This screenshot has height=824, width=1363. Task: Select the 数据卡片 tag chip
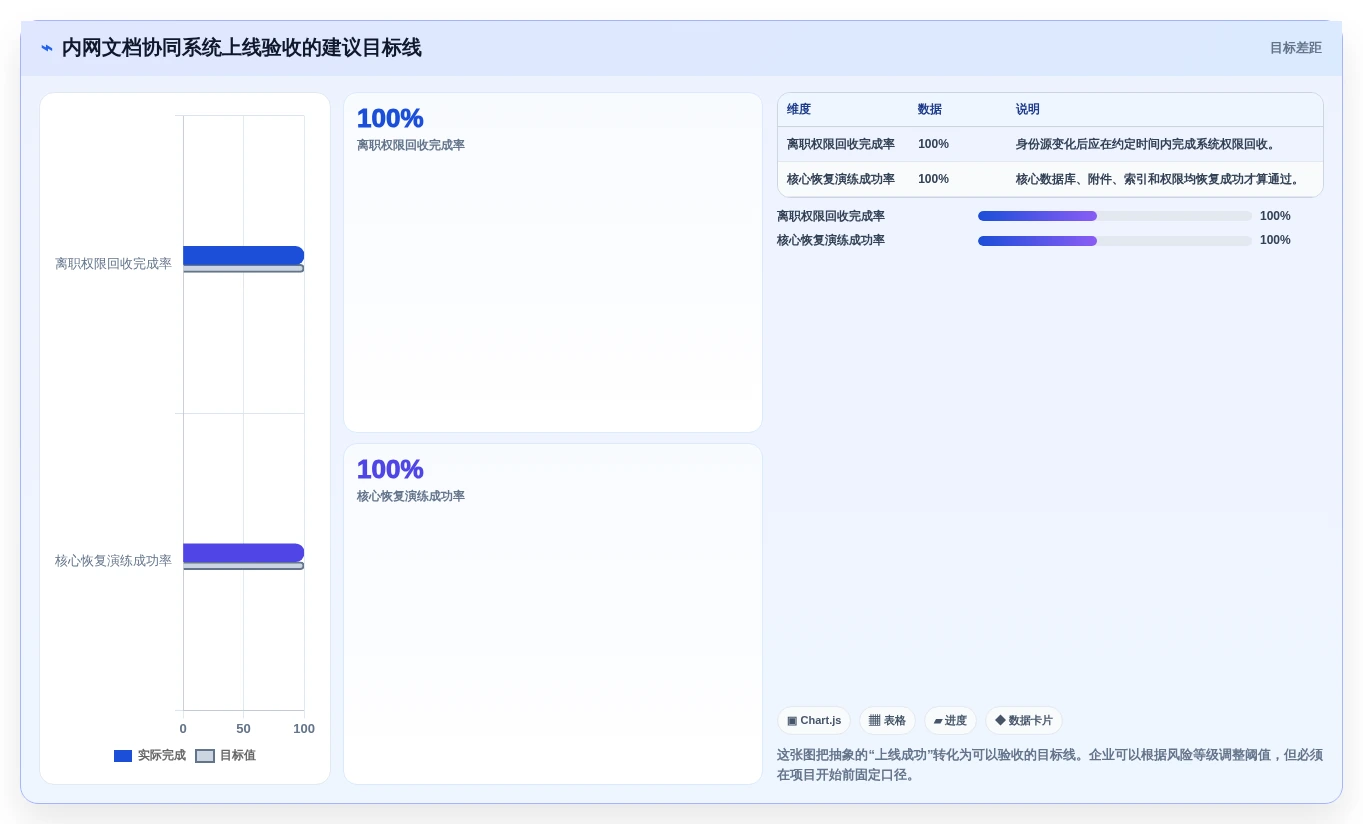tap(1024, 721)
